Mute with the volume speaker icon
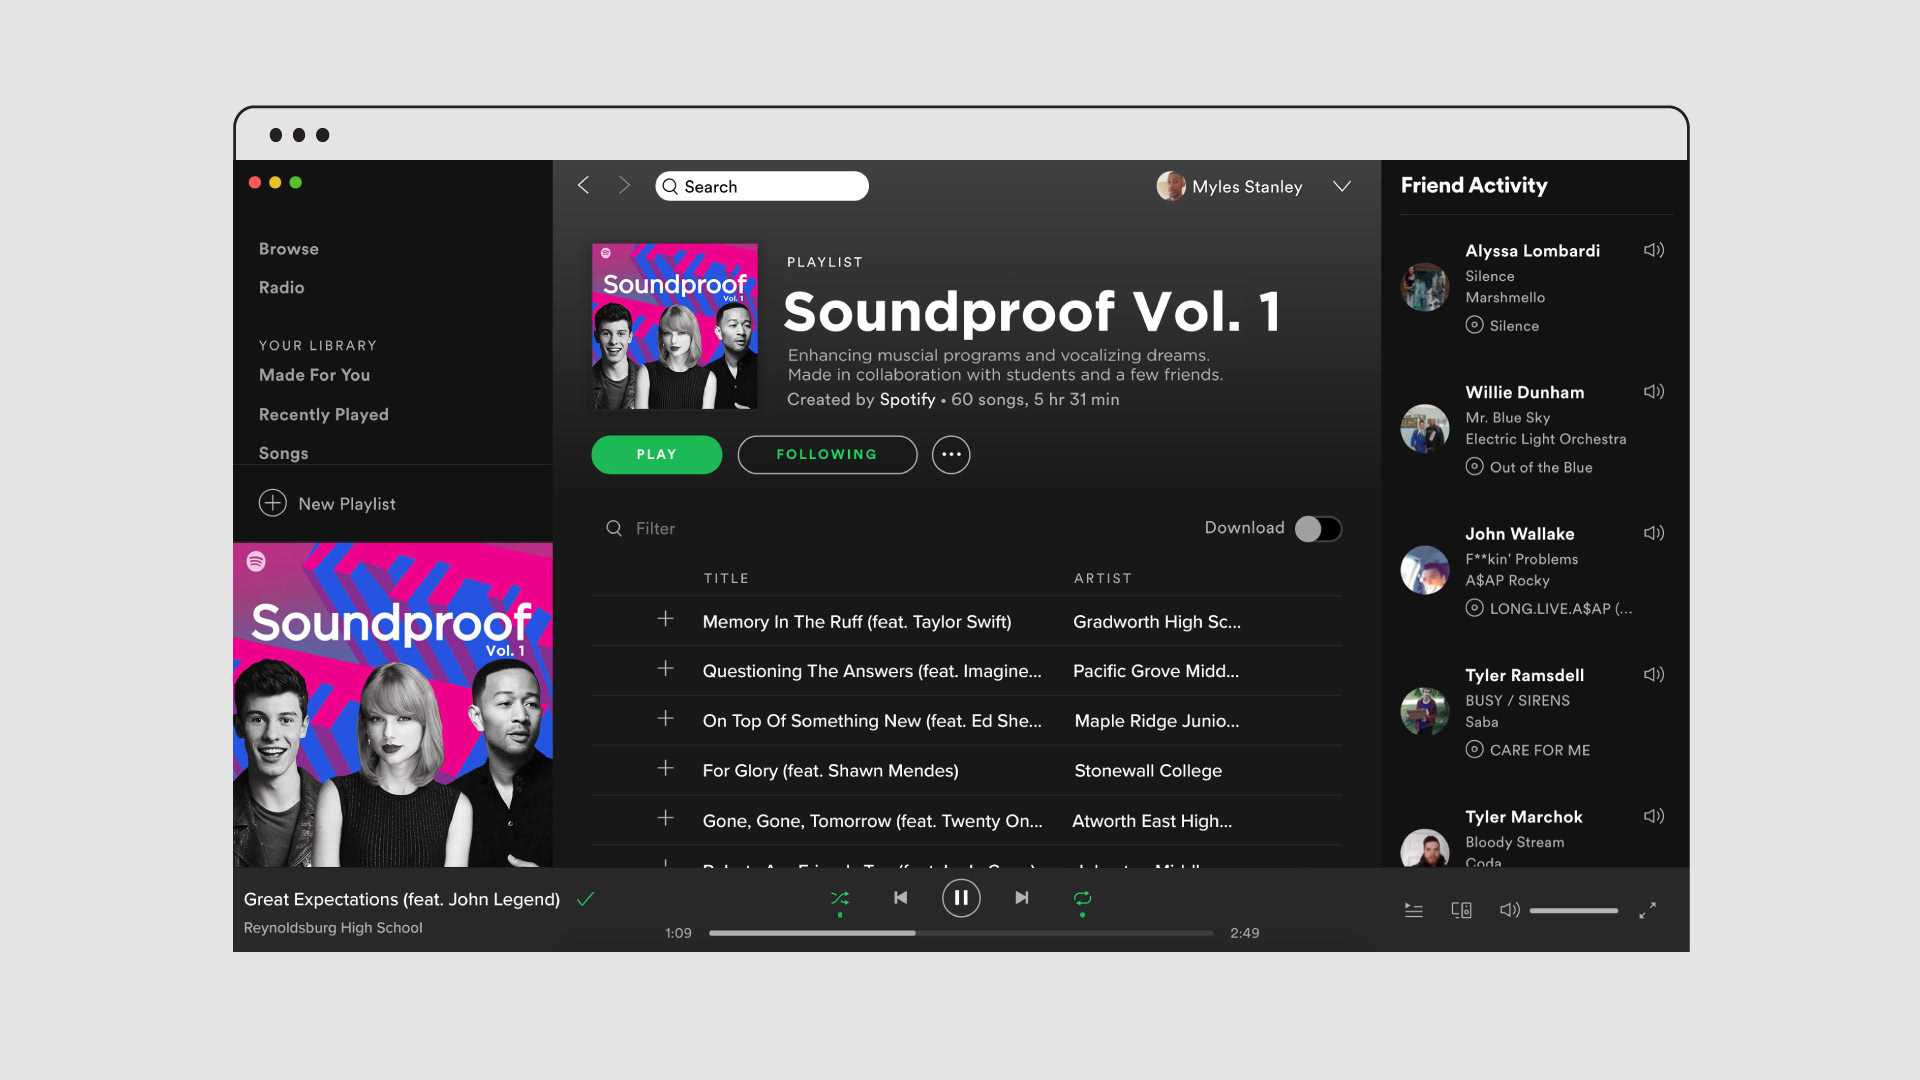Screen dimensions: 1920x1080 (1510, 910)
